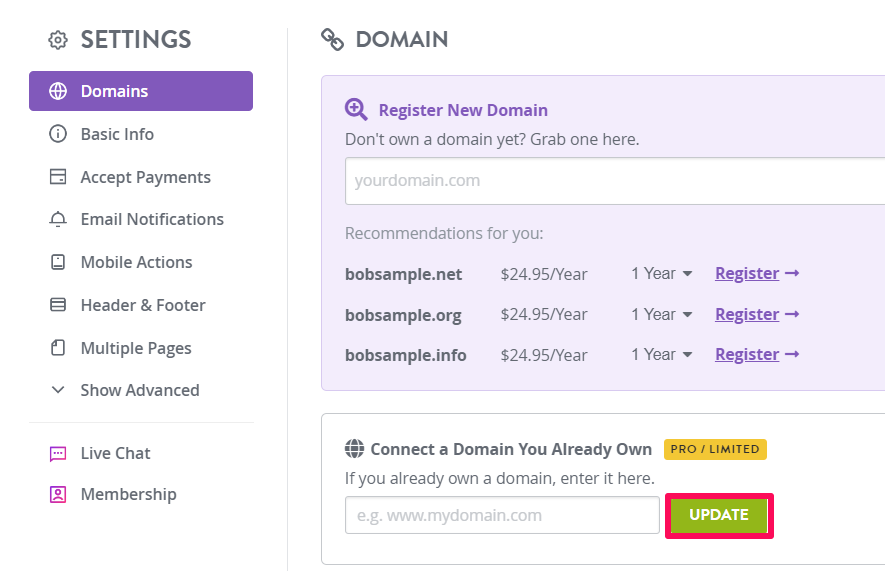The image size is (885, 571).
Task: Click the pages icon for Multiple Pages
Action: click(x=58, y=348)
